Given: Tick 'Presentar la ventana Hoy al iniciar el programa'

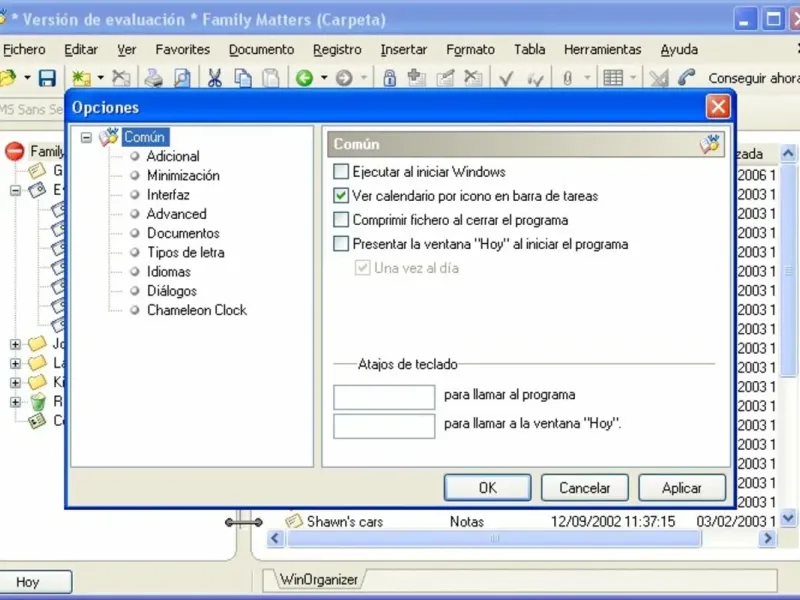Looking at the screenshot, I should pyautogui.click(x=341, y=243).
